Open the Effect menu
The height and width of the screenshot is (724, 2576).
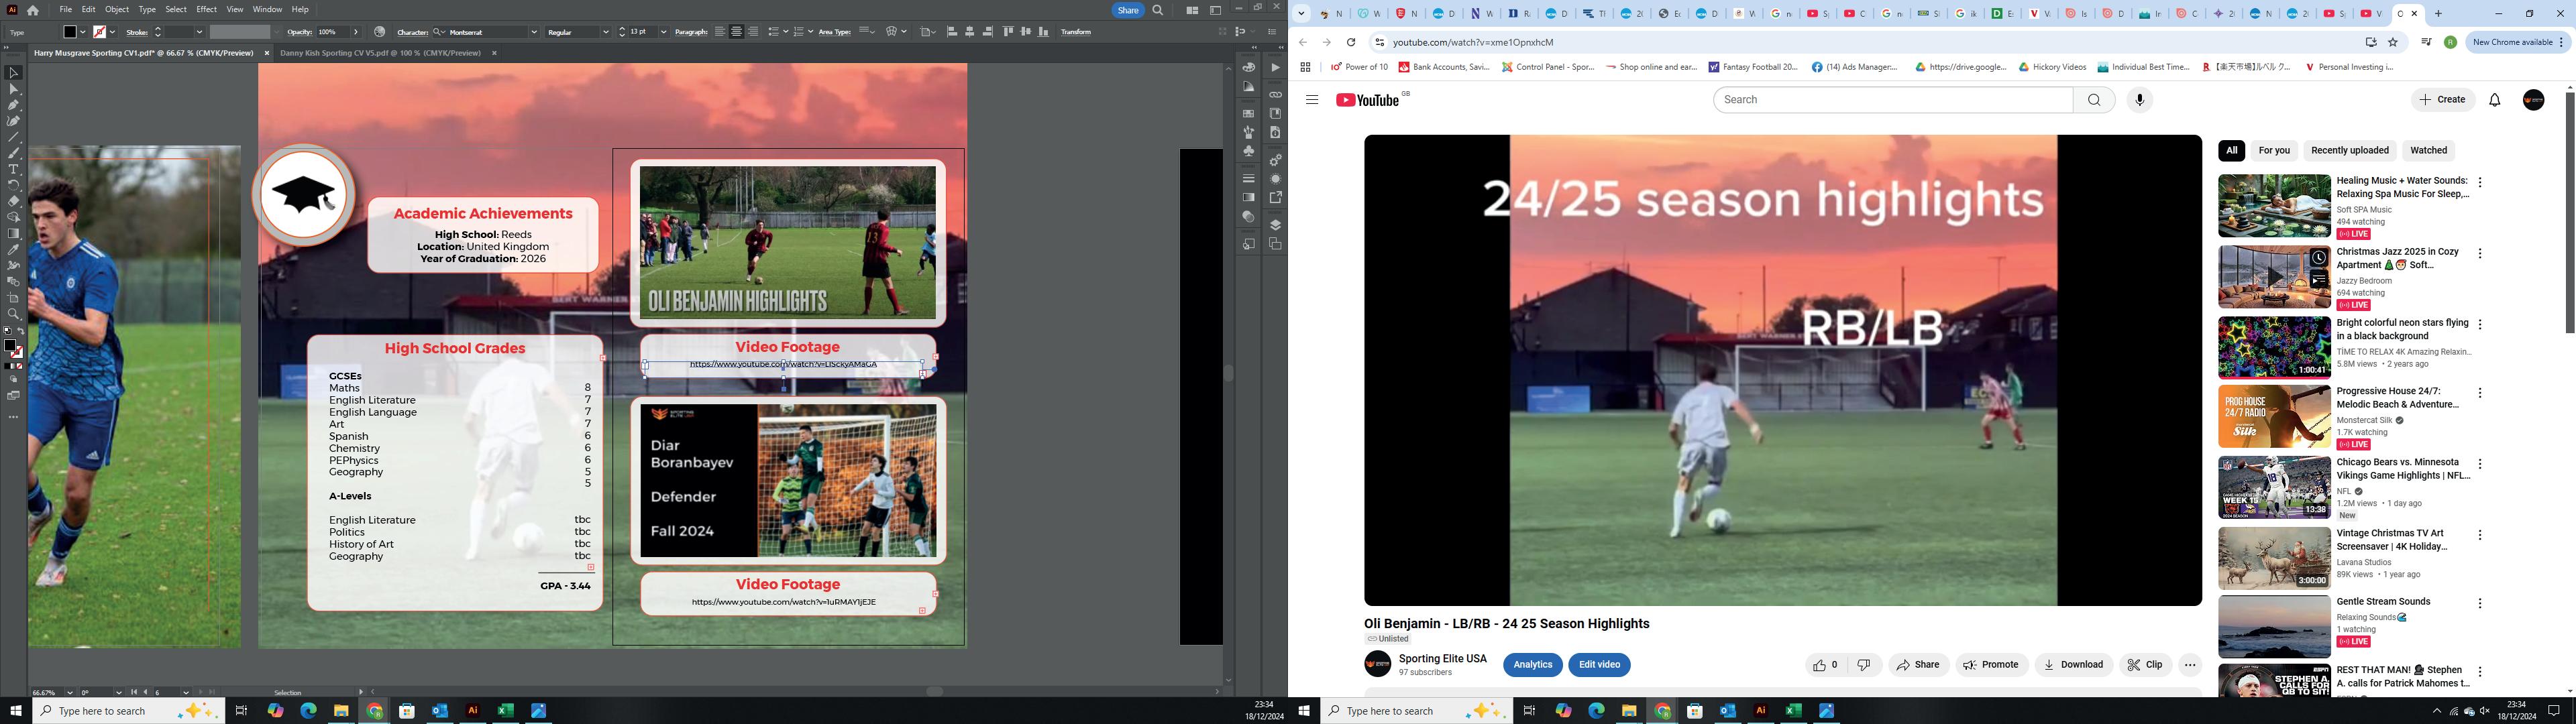pos(206,9)
